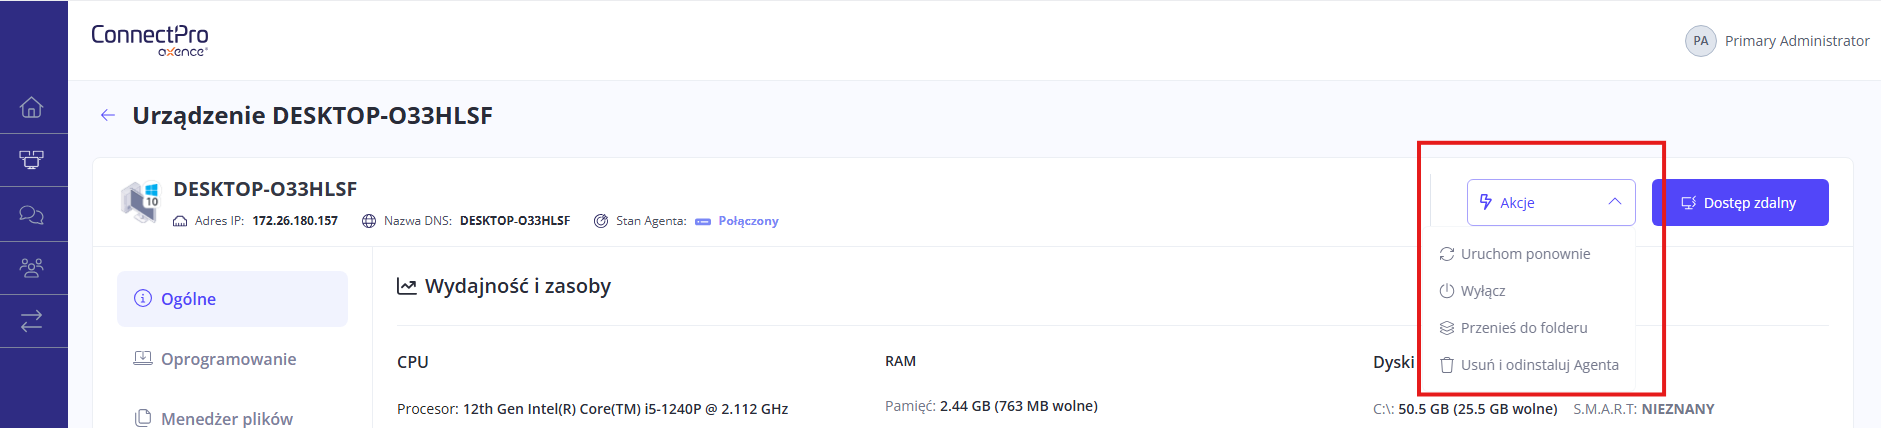
Task: Collapse the Akcje dropdown
Action: pos(1551,202)
